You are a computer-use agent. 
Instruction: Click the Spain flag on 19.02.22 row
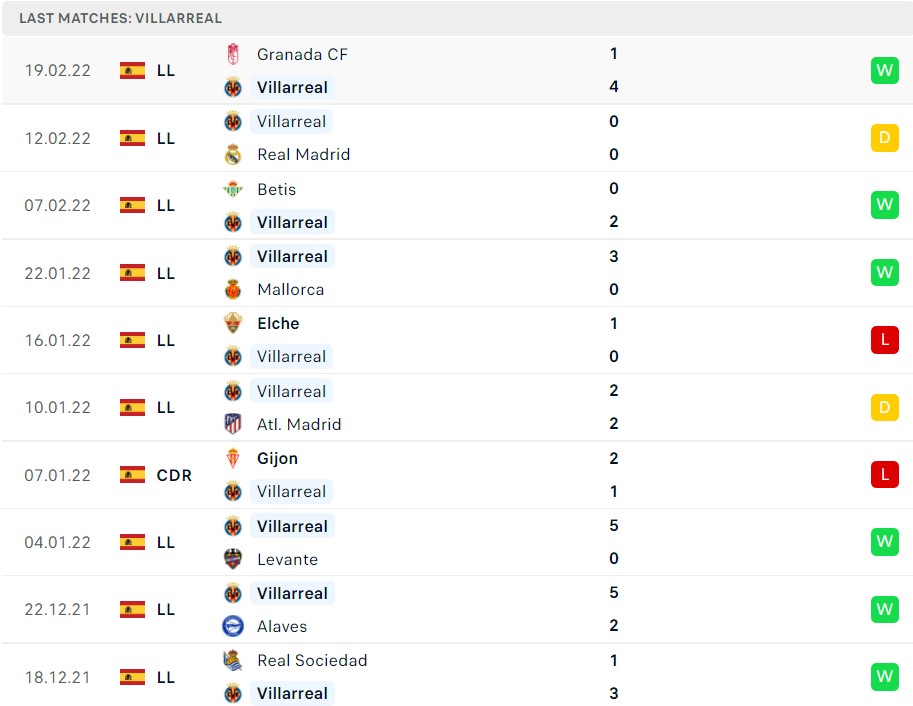(132, 70)
